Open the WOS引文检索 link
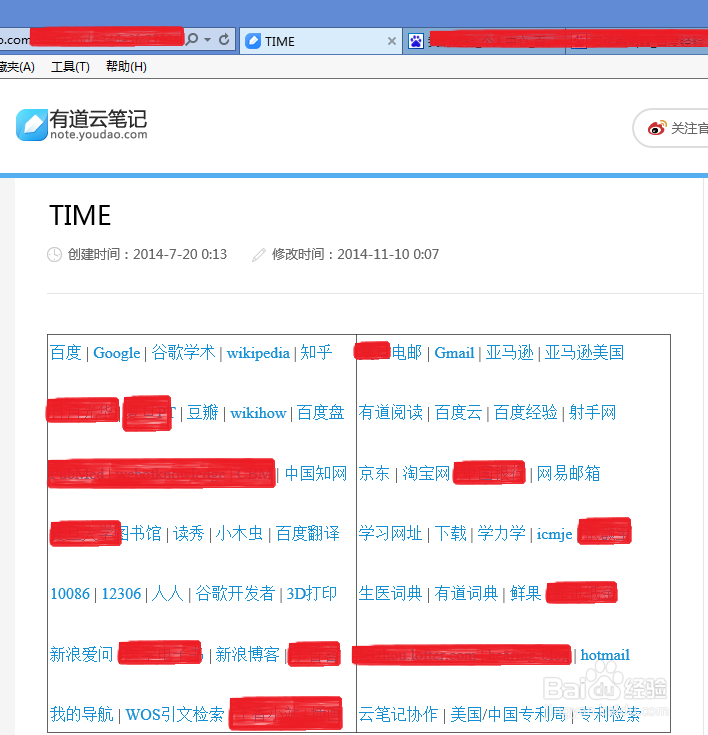This screenshot has width=708, height=735. click(x=175, y=714)
